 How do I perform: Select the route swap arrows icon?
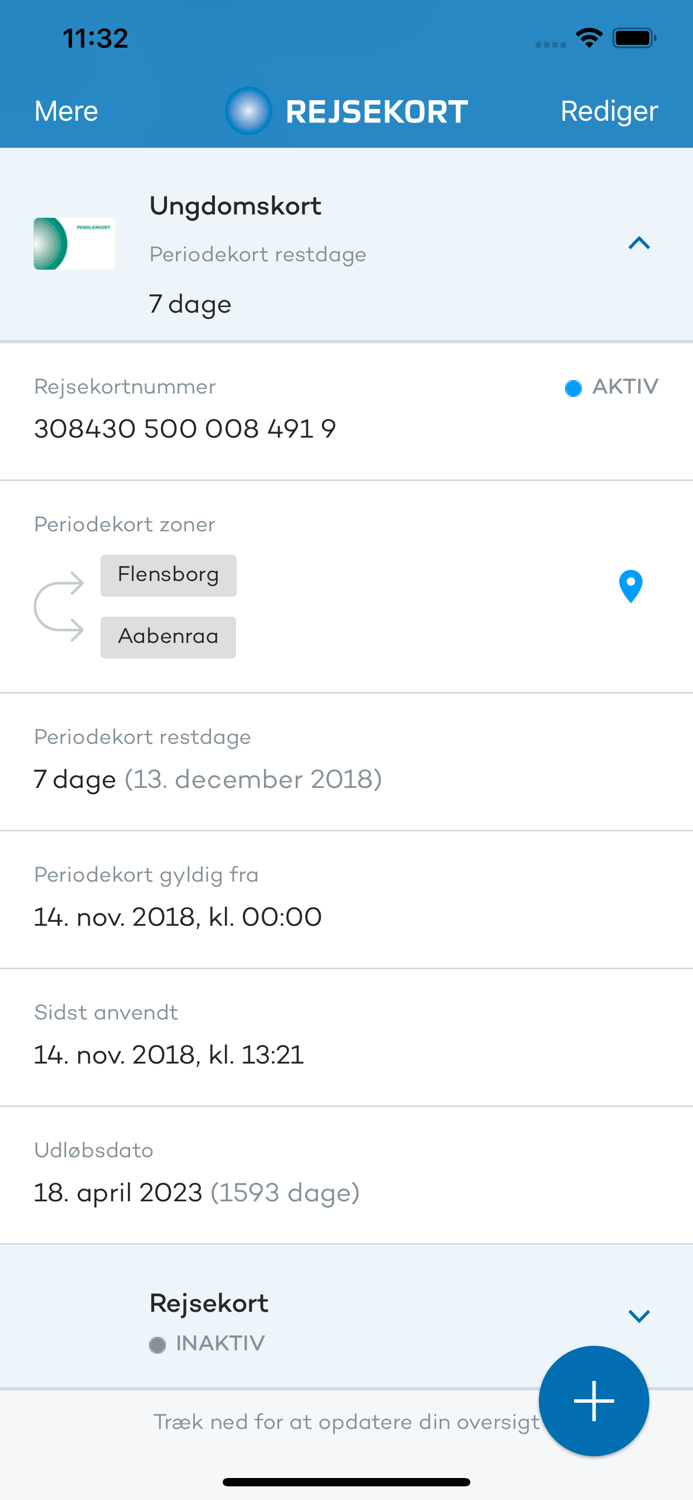pyautogui.click(x=62, y=605)
